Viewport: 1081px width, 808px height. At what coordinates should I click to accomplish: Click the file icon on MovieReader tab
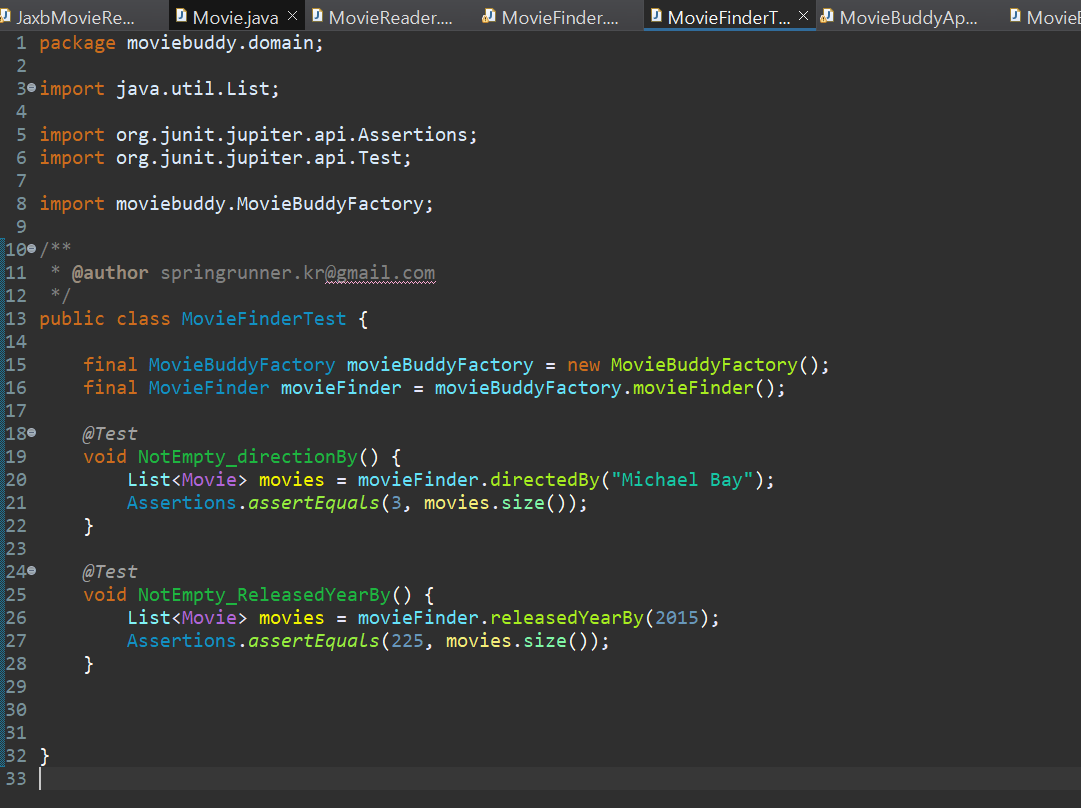318,16
